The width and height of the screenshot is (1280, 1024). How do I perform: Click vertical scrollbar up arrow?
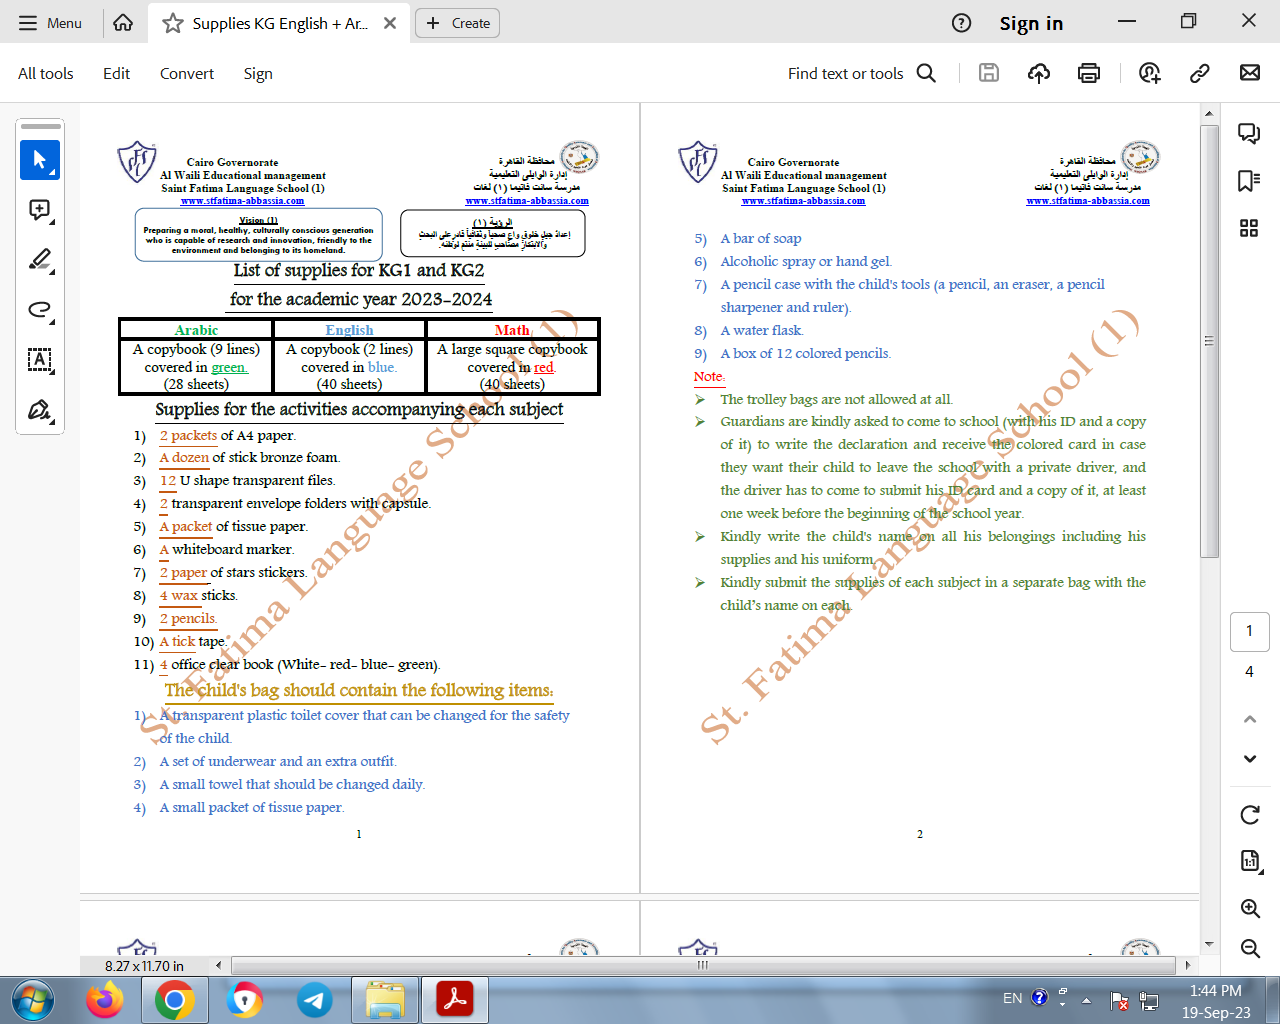click(x=1209, y=113)
